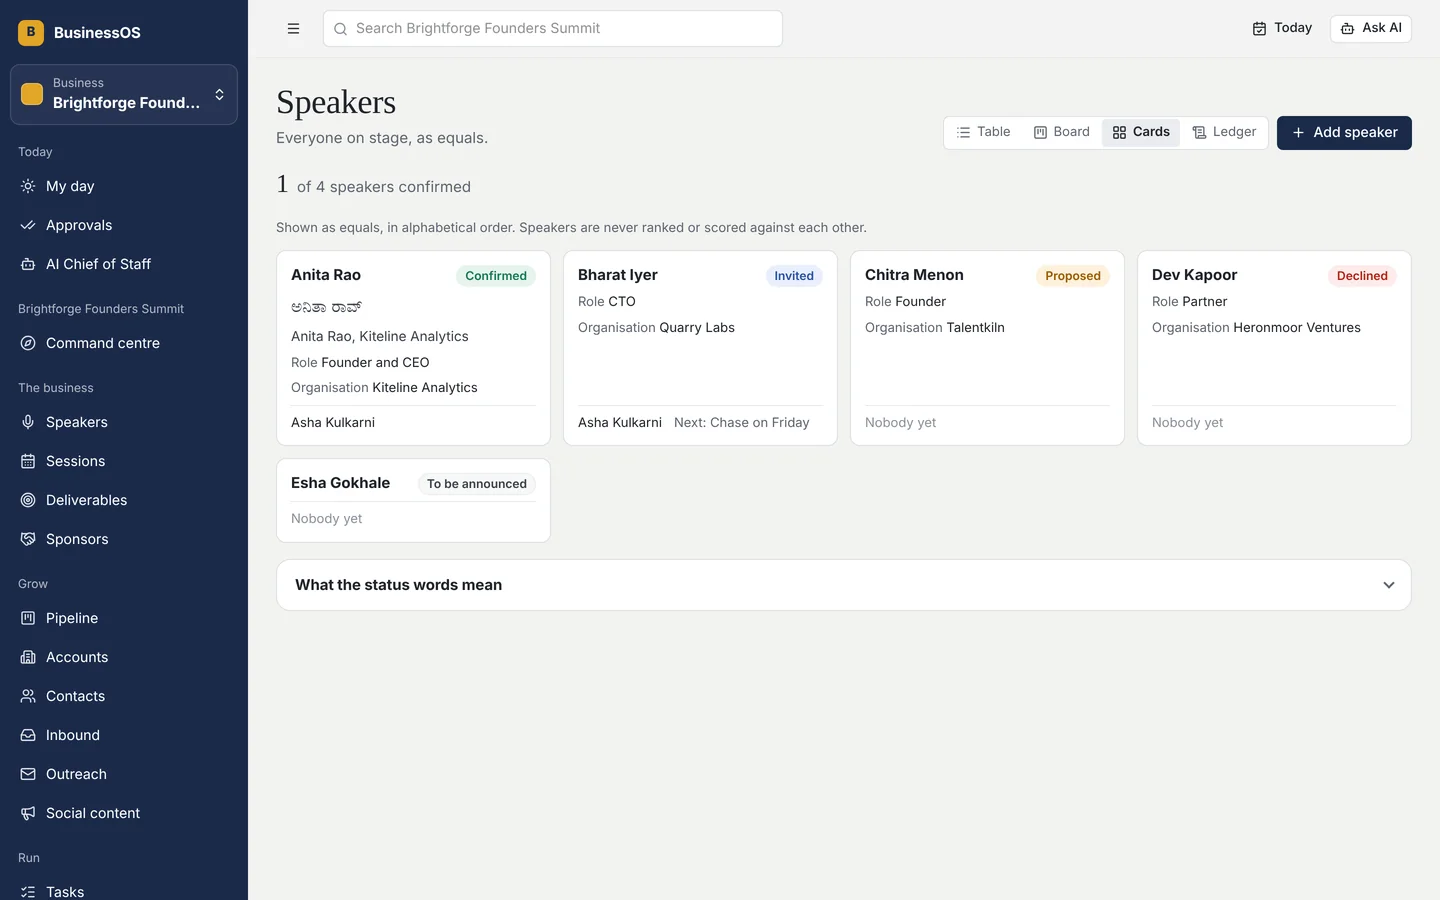Click the Today button in header
The height and width of the screenshot is (900, 1440).
pos(1282,28)
